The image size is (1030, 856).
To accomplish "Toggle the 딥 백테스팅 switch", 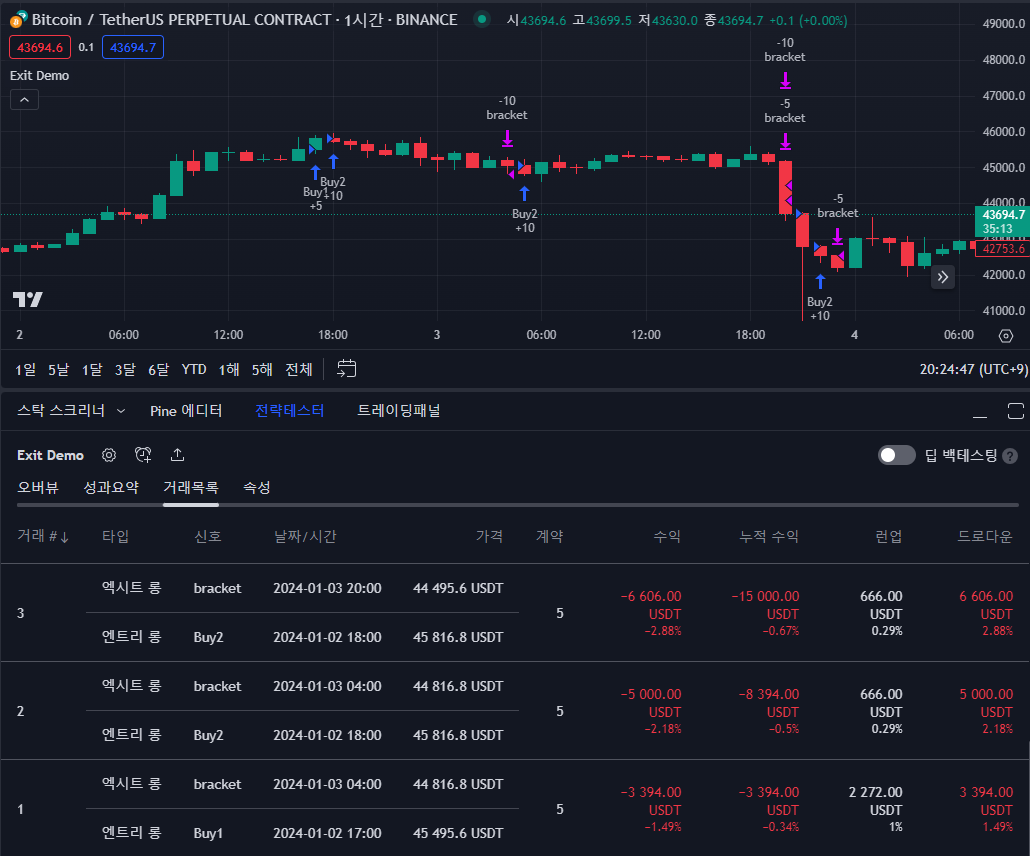I will point(897,455).
